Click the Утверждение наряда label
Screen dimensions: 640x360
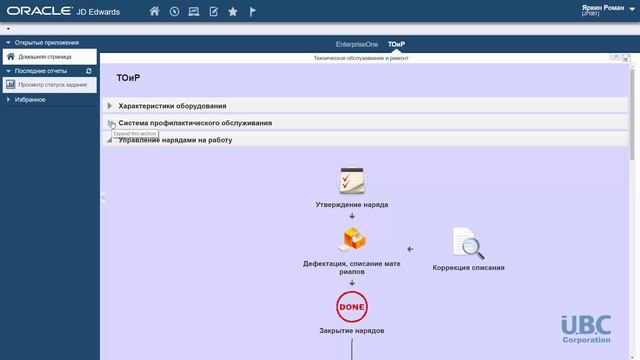click(x=352, y=204)
